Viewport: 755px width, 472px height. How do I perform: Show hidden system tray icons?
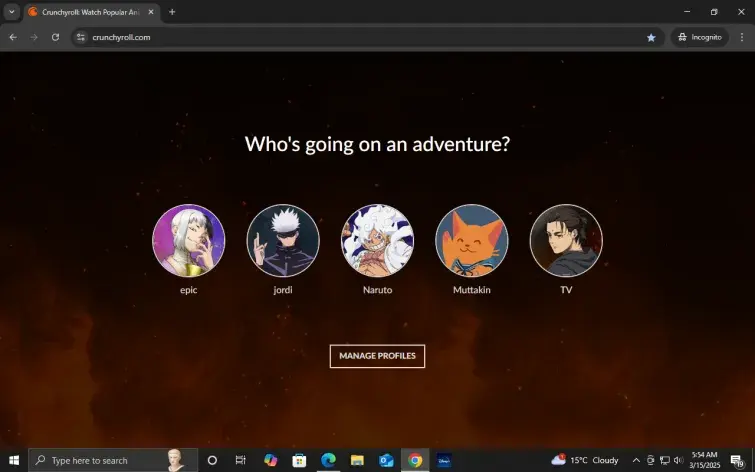[636, 460]
